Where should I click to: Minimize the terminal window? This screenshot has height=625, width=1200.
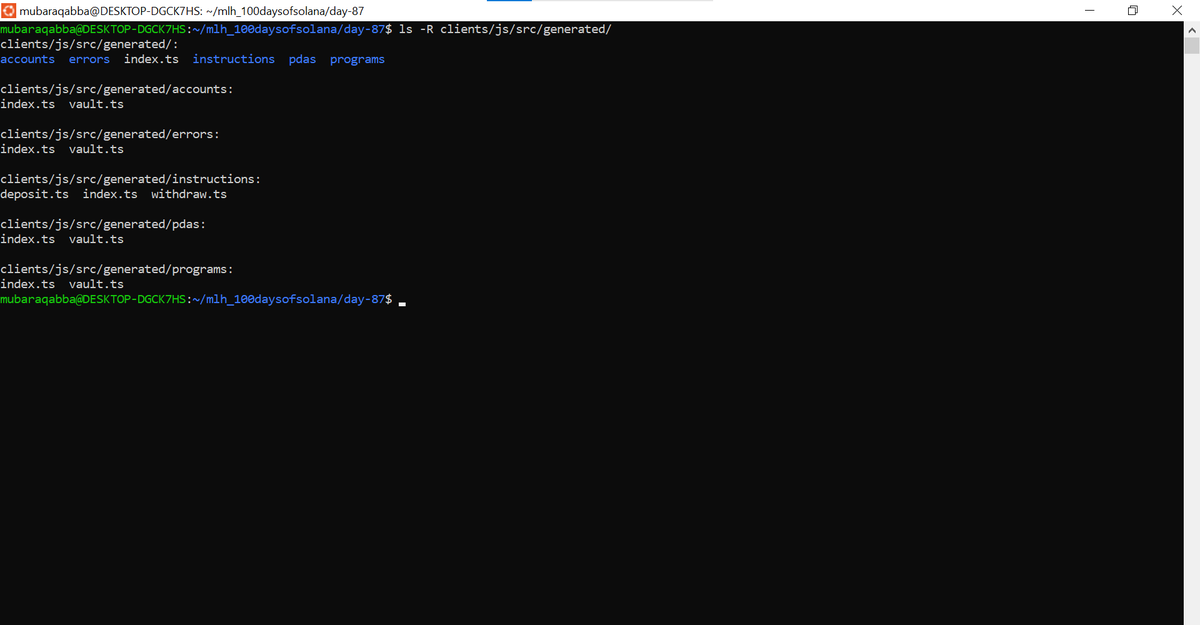pos(1089,10)
